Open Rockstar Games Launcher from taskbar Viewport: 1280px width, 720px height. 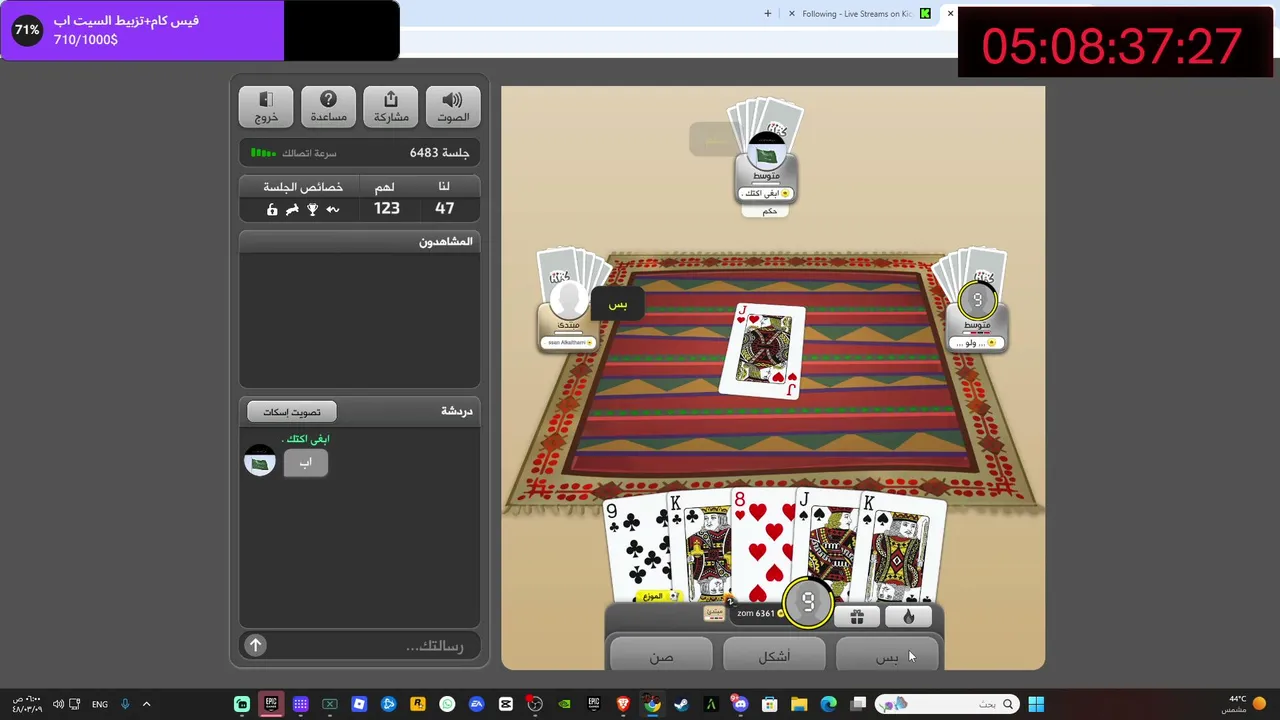(418, 704)
